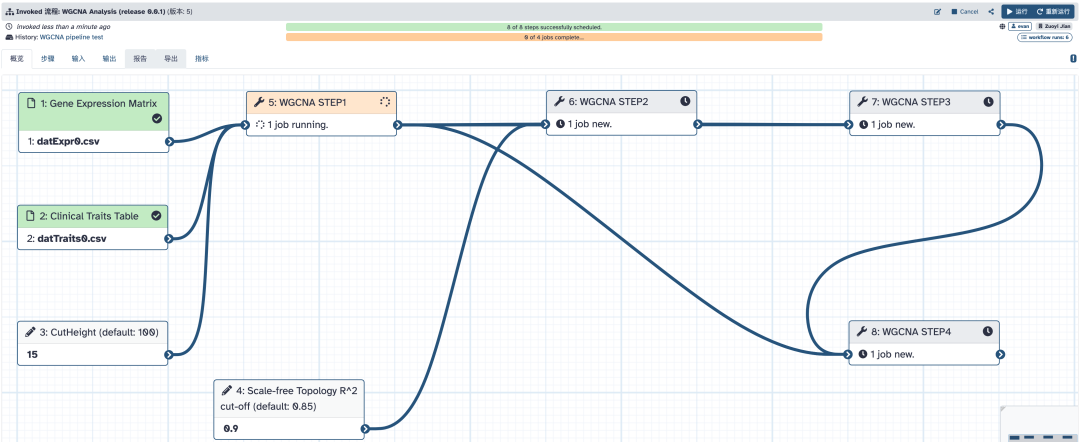
Task: Click the WGCNA STEP3 clock status icon
Action: [988, 102]
